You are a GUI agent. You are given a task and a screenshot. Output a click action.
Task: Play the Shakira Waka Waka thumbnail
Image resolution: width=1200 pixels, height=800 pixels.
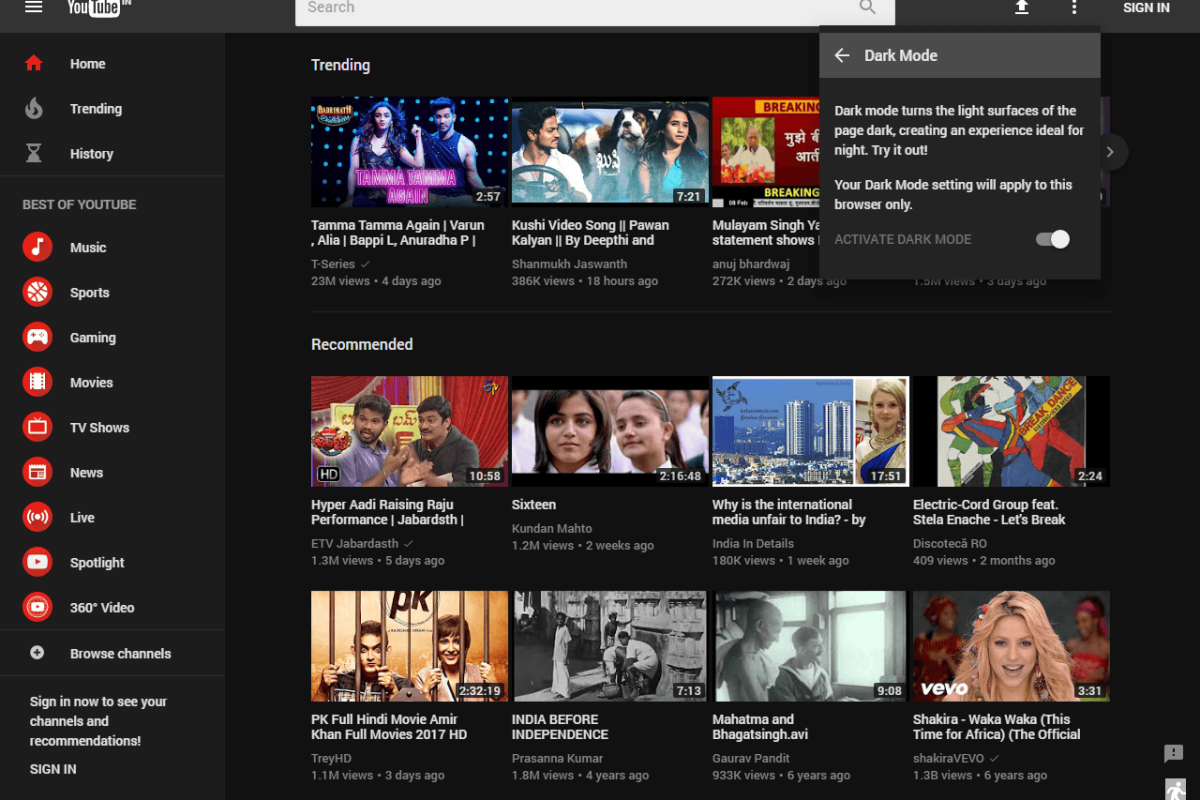(1011, 646)
